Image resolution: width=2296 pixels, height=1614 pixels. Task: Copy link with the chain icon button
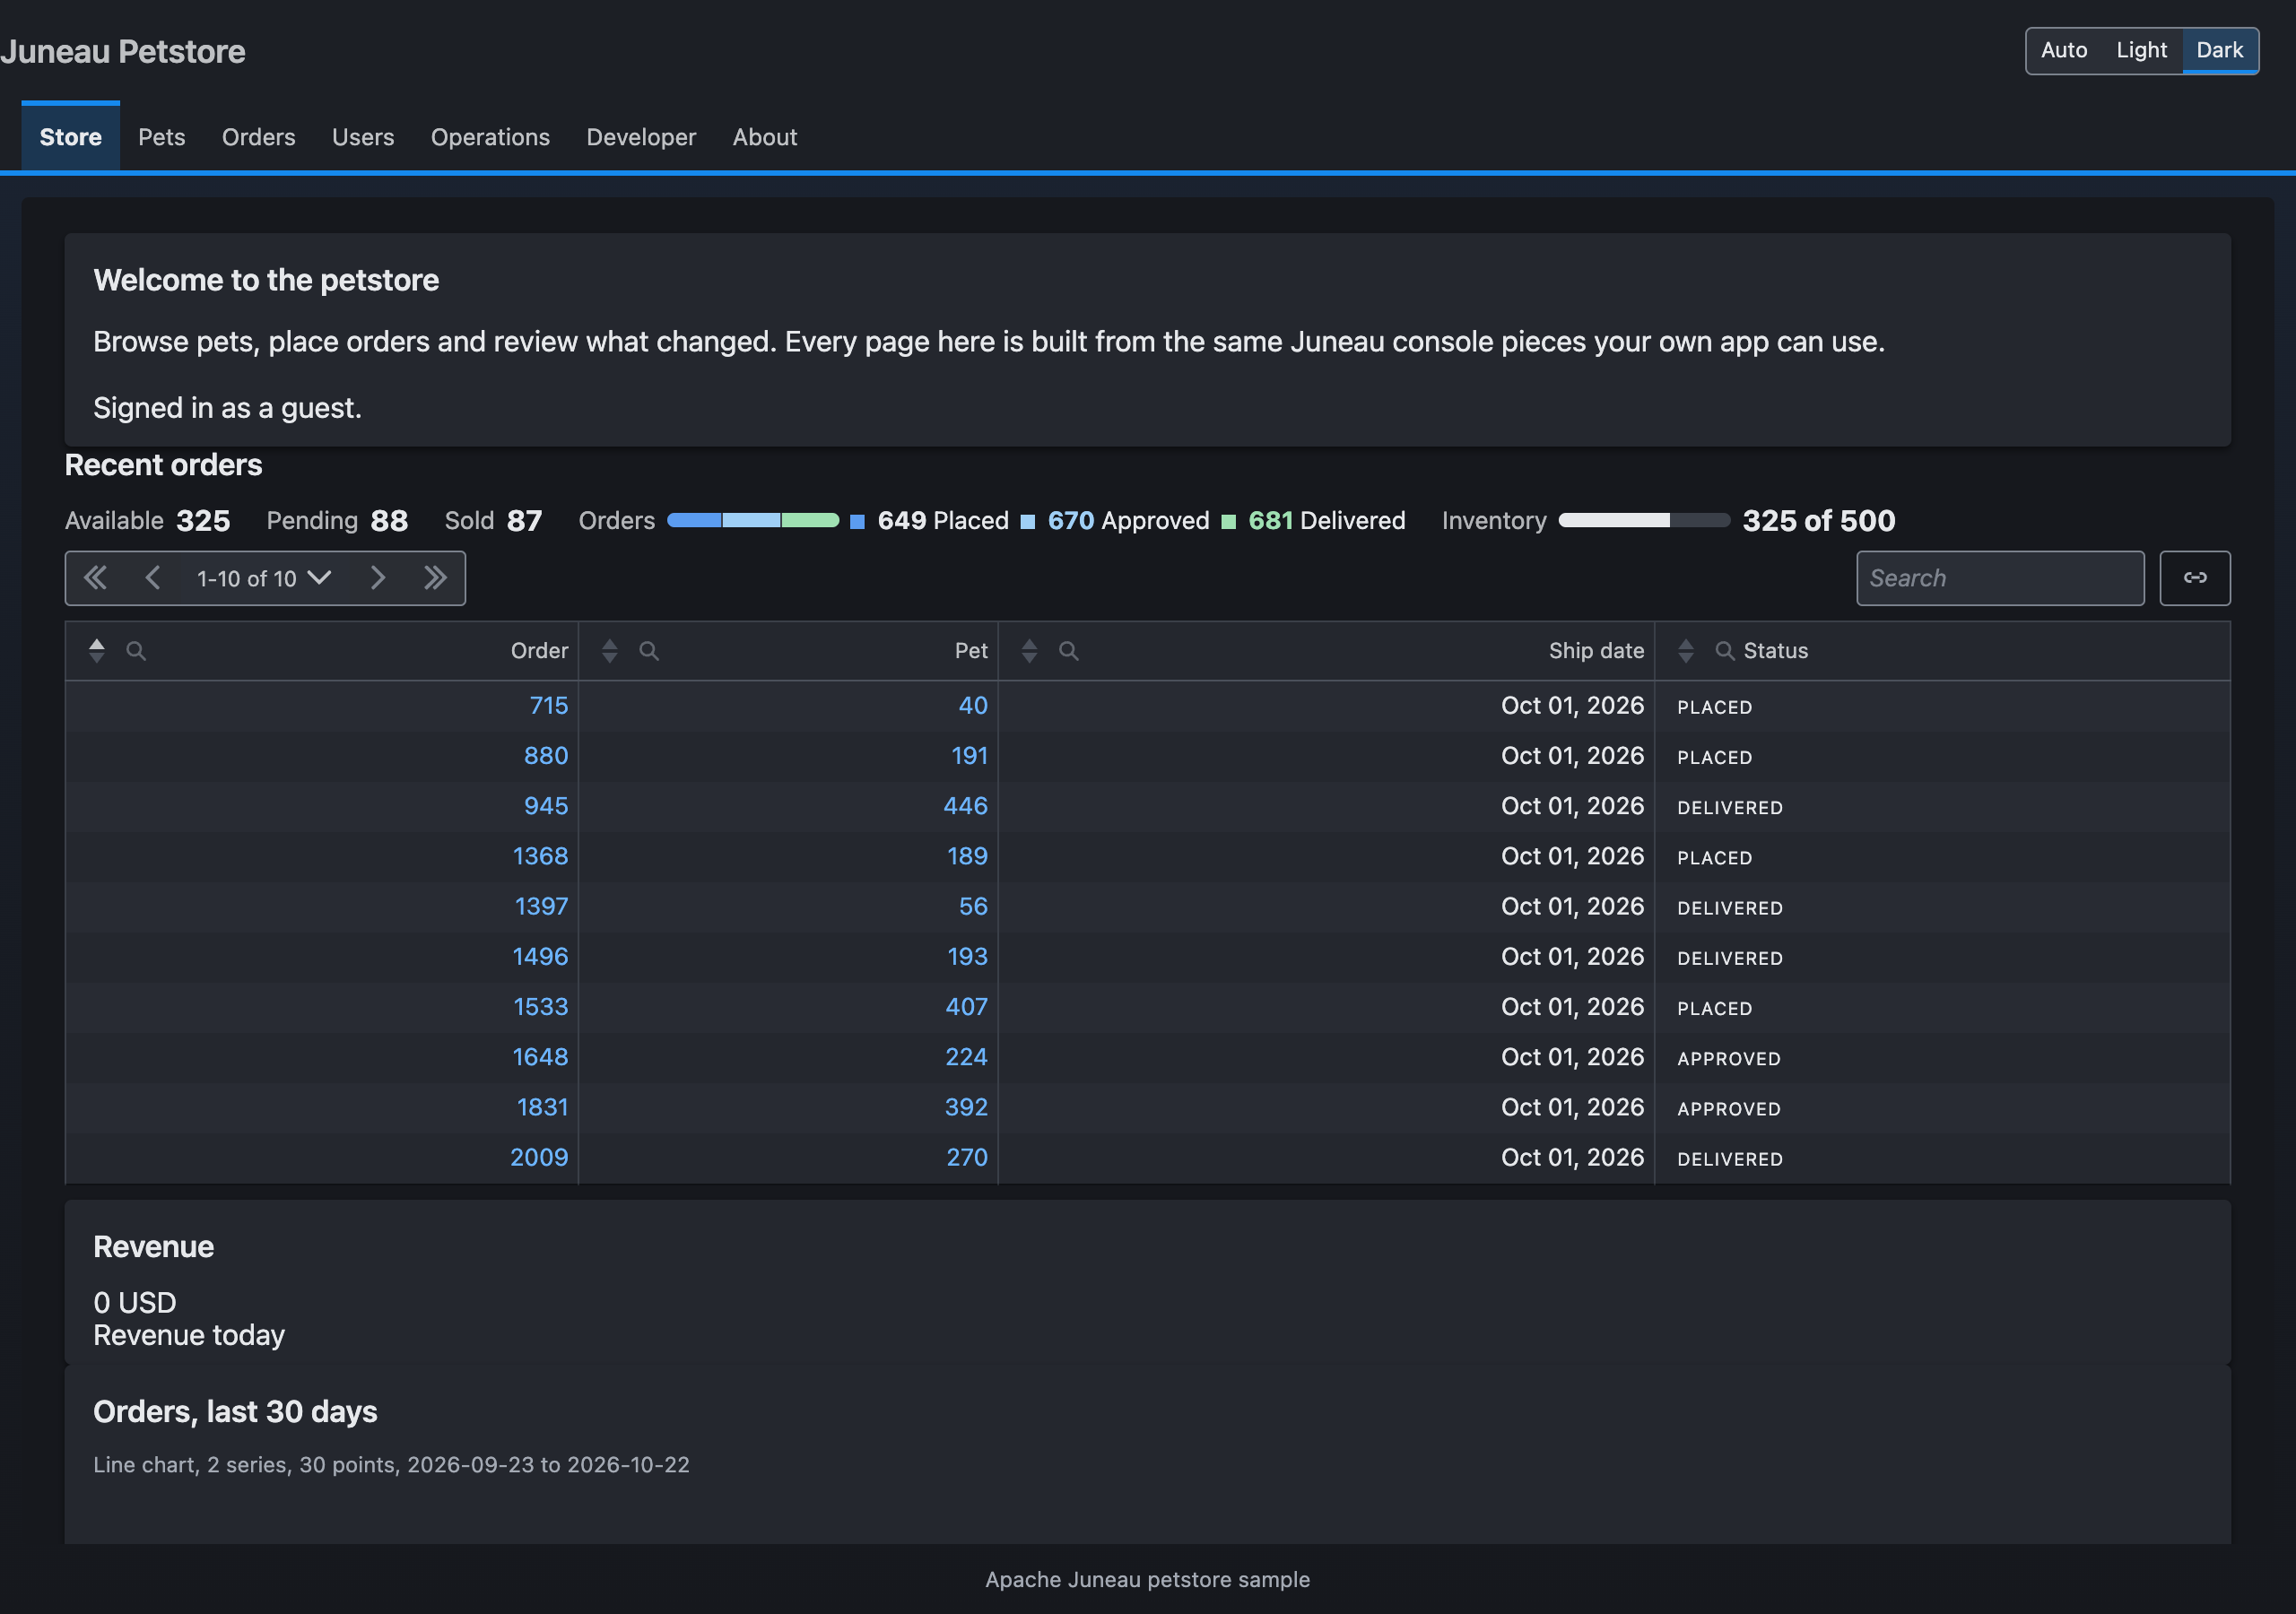(x=2195, y=578)
